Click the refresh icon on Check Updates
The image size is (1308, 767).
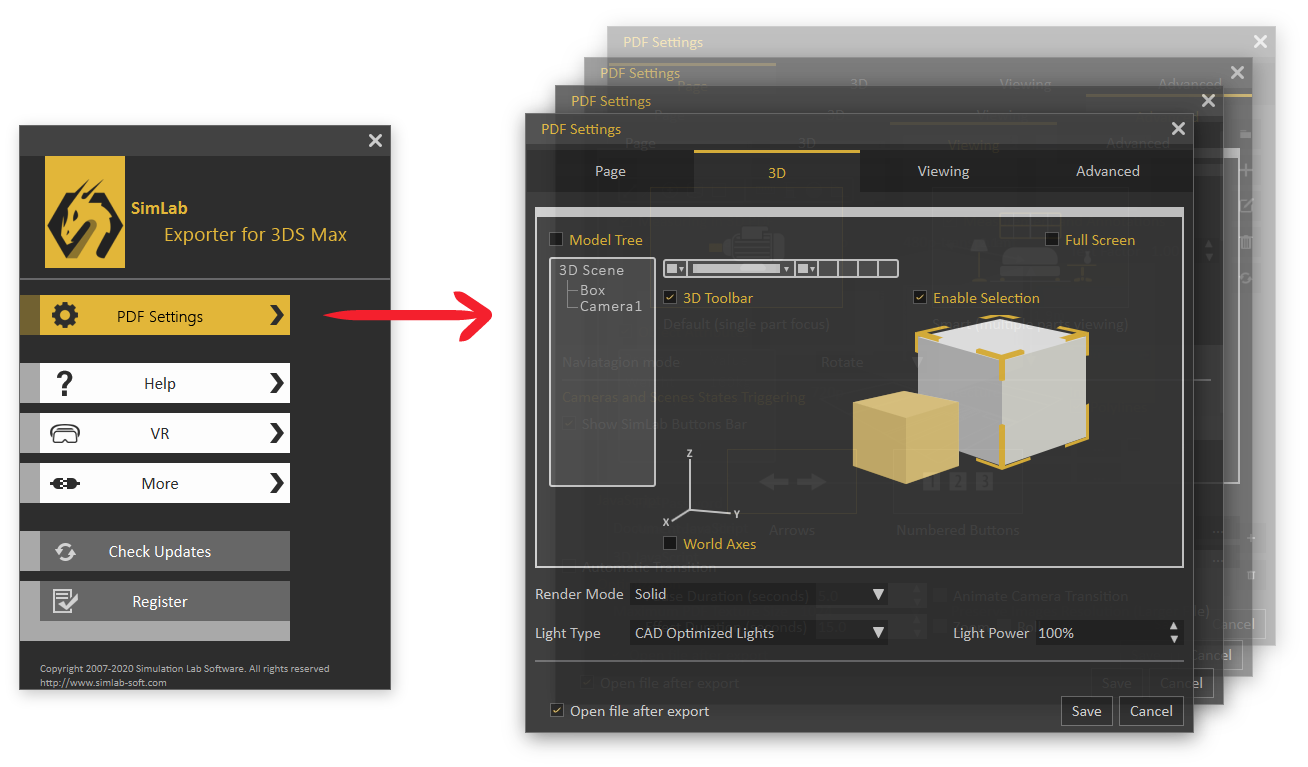(66, 551)
